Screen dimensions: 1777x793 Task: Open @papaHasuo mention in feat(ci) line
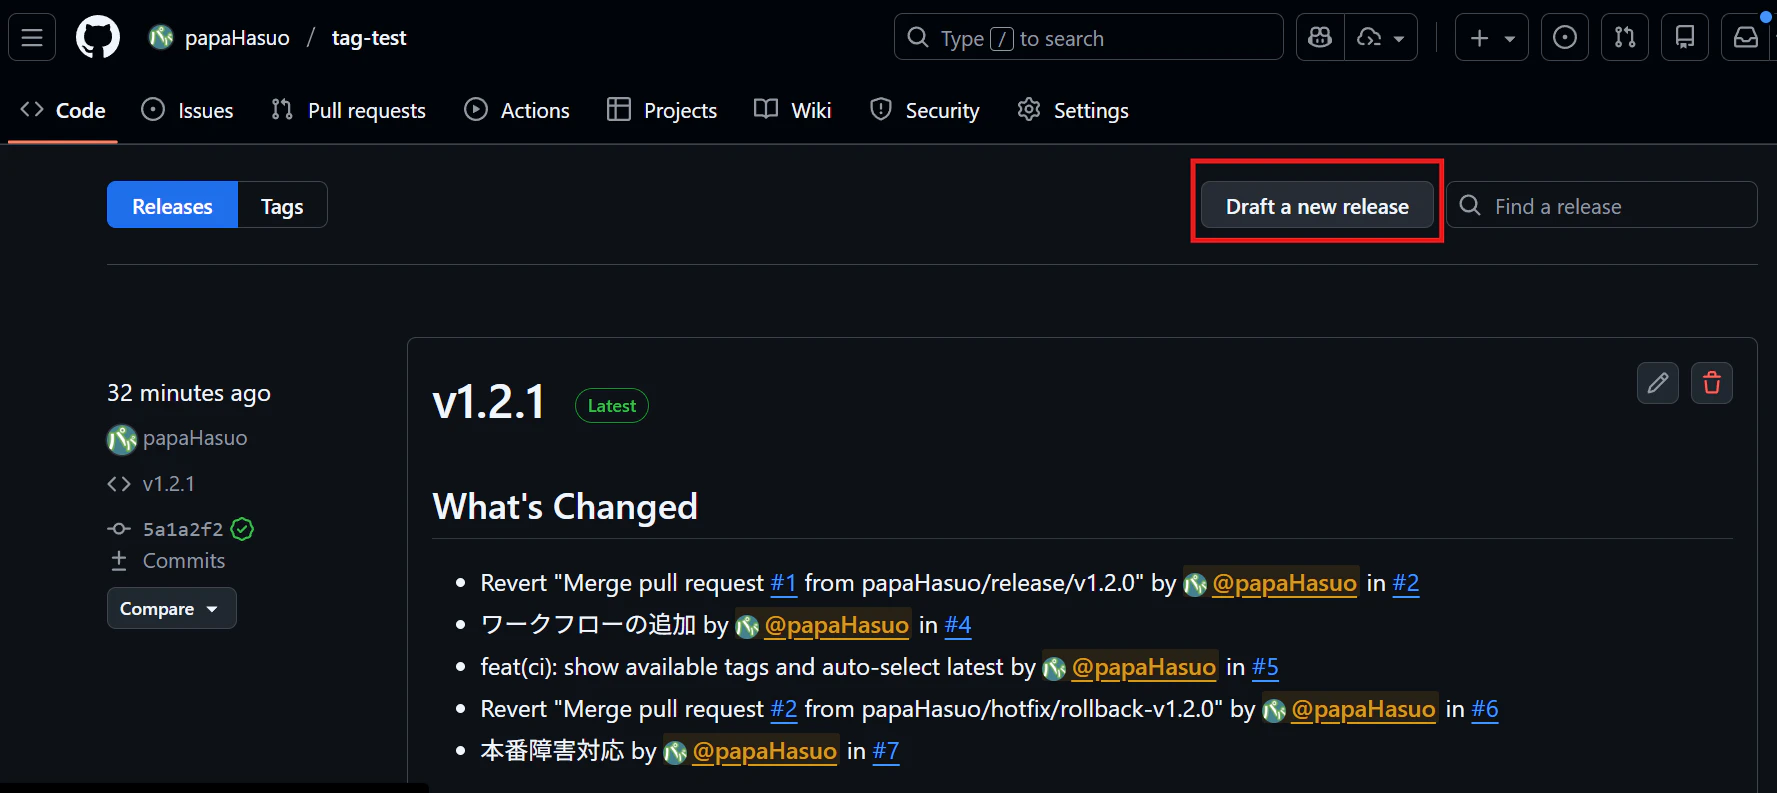click(1143, 667)
